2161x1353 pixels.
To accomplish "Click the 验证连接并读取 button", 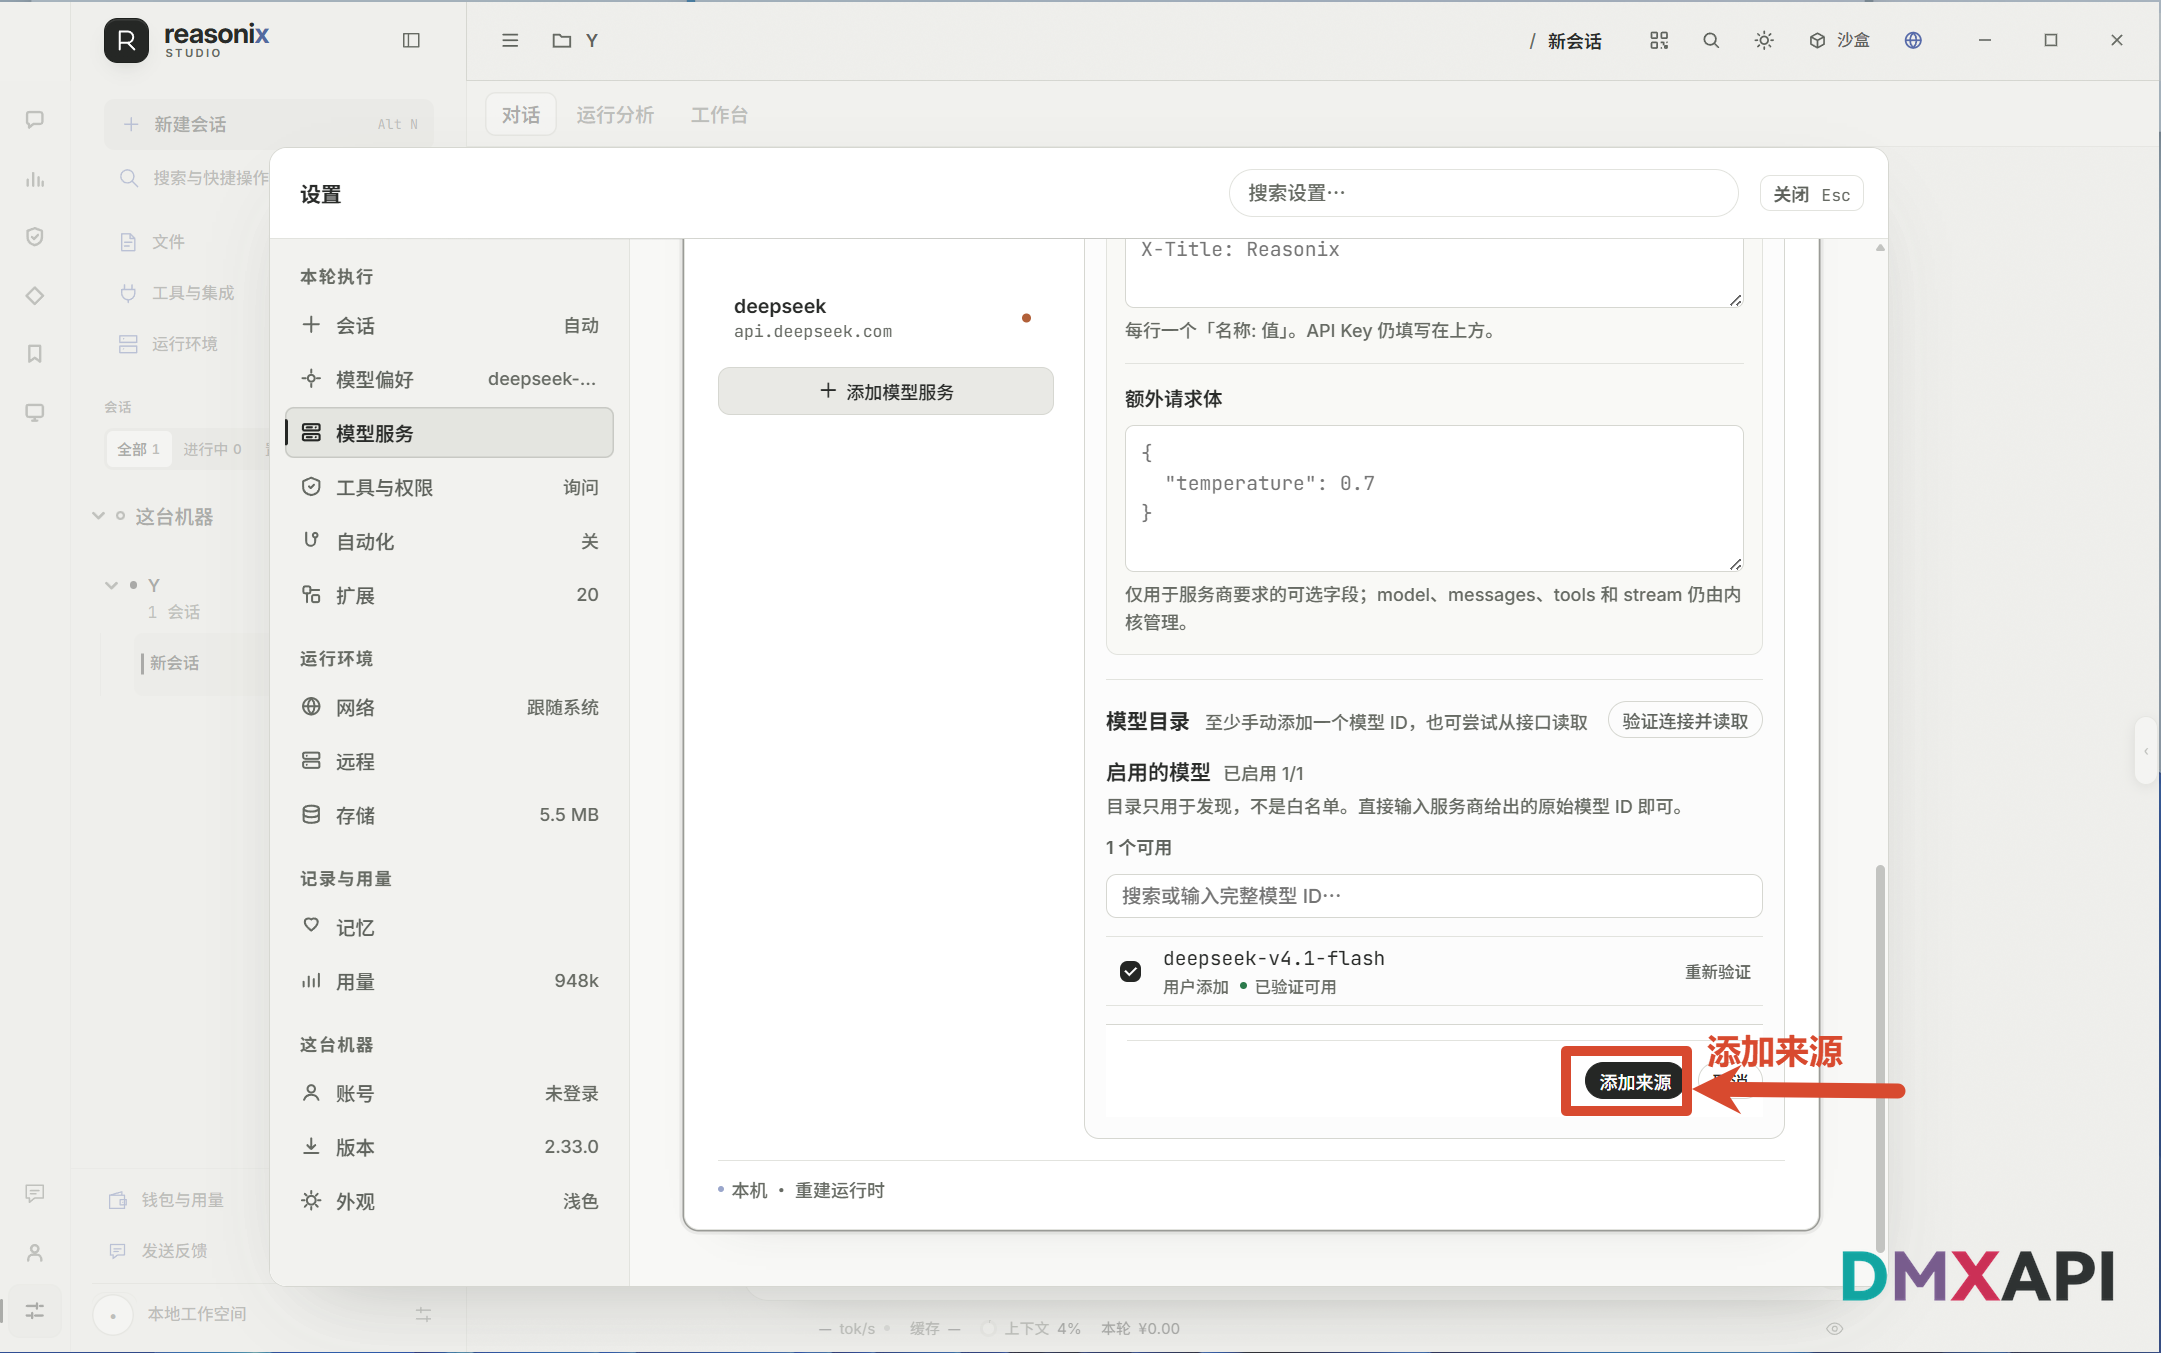I will pyautogui.click(x=1685, y=721).
